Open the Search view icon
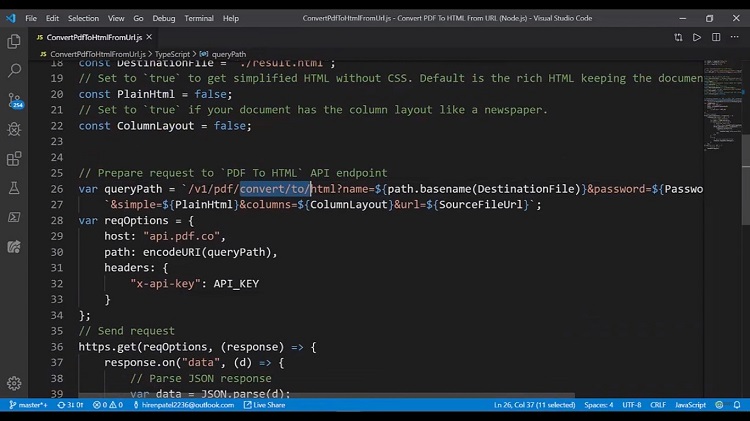 click(x=14, y=71)
